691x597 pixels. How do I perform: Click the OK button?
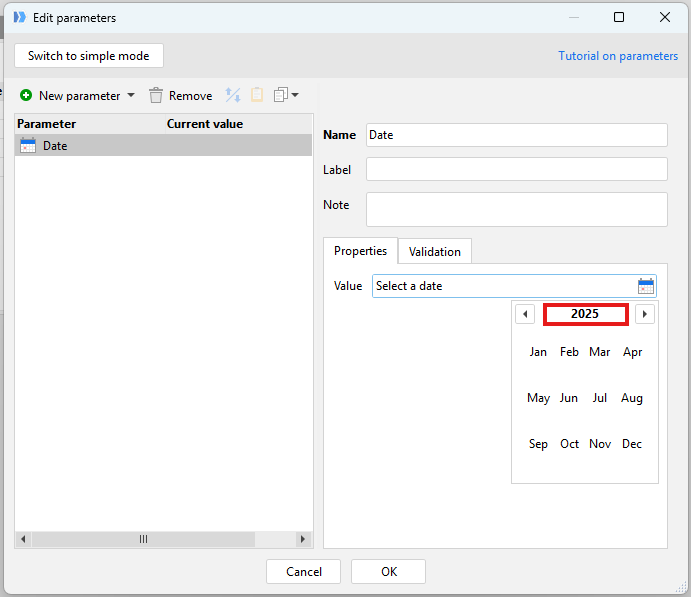[389, 571]
